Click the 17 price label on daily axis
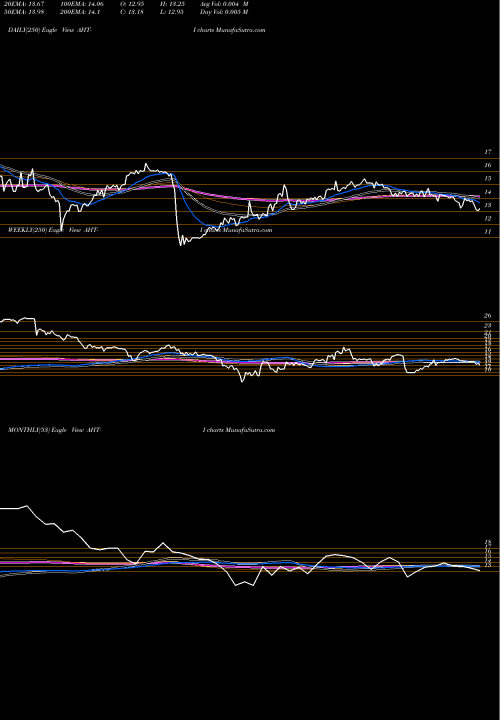The width and height of the screenshot is (500, 720). point(488,152)
